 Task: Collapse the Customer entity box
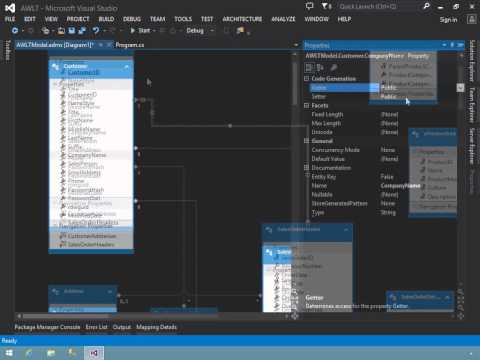point(127,67)
